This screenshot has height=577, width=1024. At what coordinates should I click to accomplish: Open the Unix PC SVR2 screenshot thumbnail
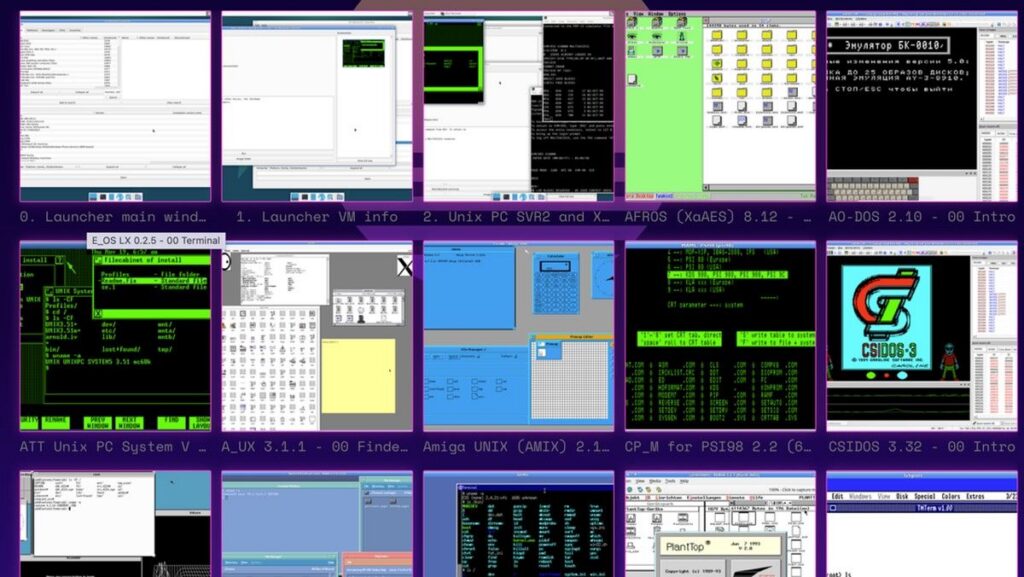(x=519, y=106)
